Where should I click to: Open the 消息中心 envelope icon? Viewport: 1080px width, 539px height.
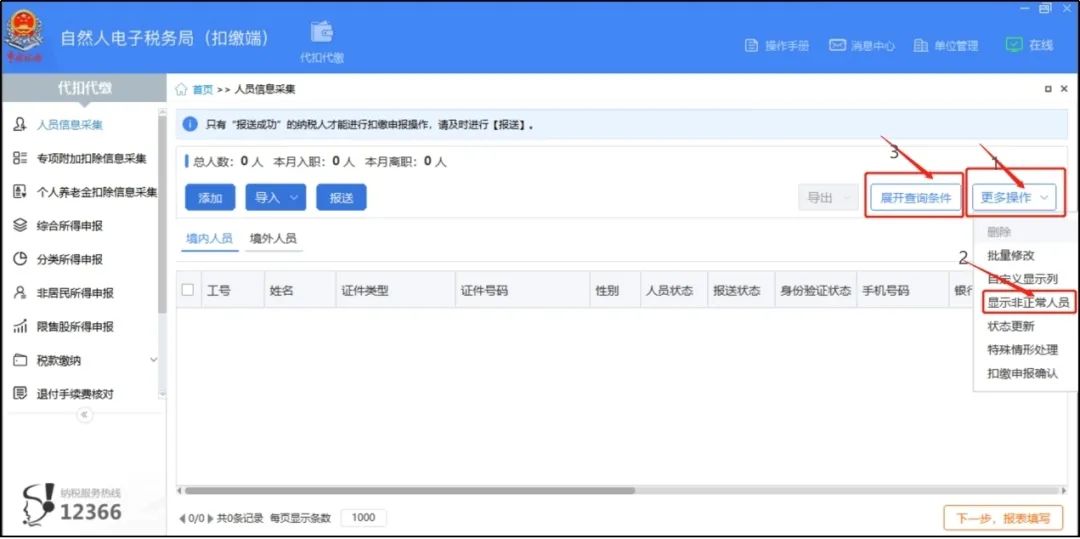pos(837,46)
